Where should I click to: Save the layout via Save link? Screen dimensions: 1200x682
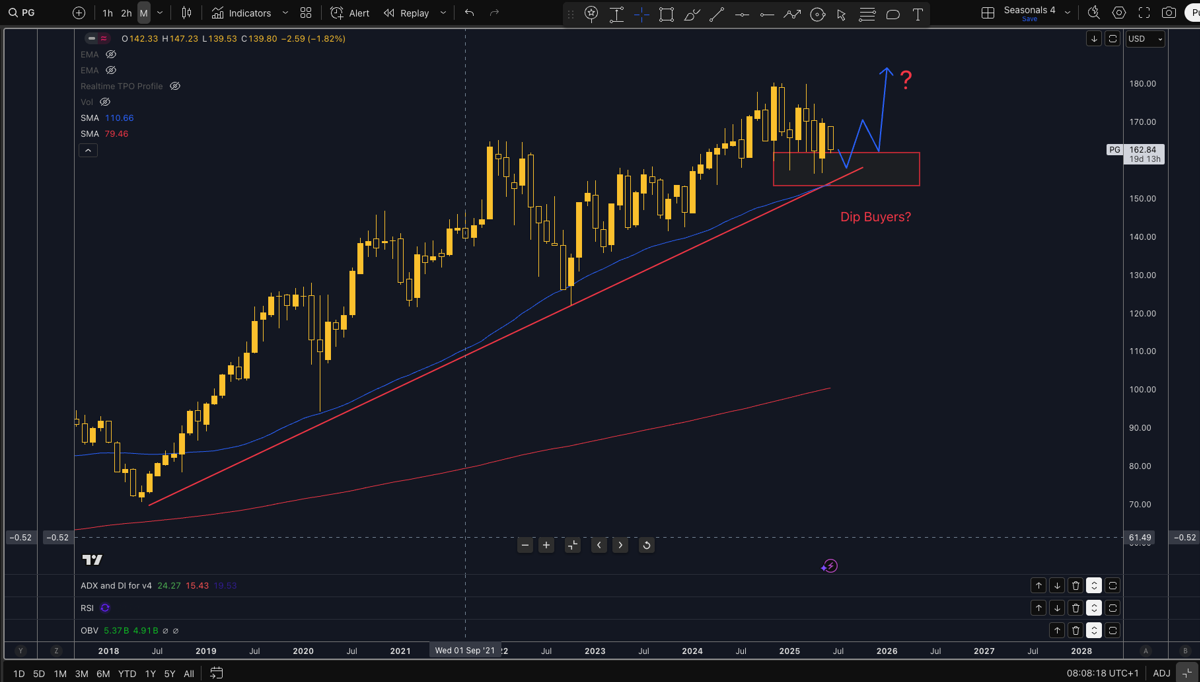pyautogui.click(x=1029, y=19)
